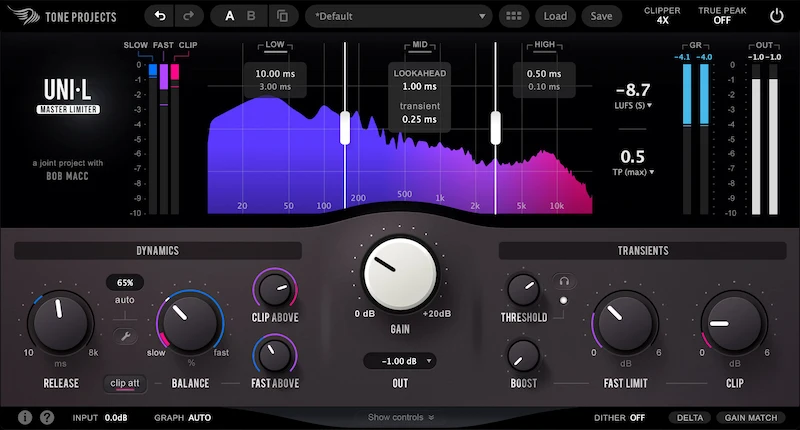The width and height of the screenshot is (800, 430).
Task: Click the low-mid crossover handle near 200 Hz
Action: pos(345,128)
